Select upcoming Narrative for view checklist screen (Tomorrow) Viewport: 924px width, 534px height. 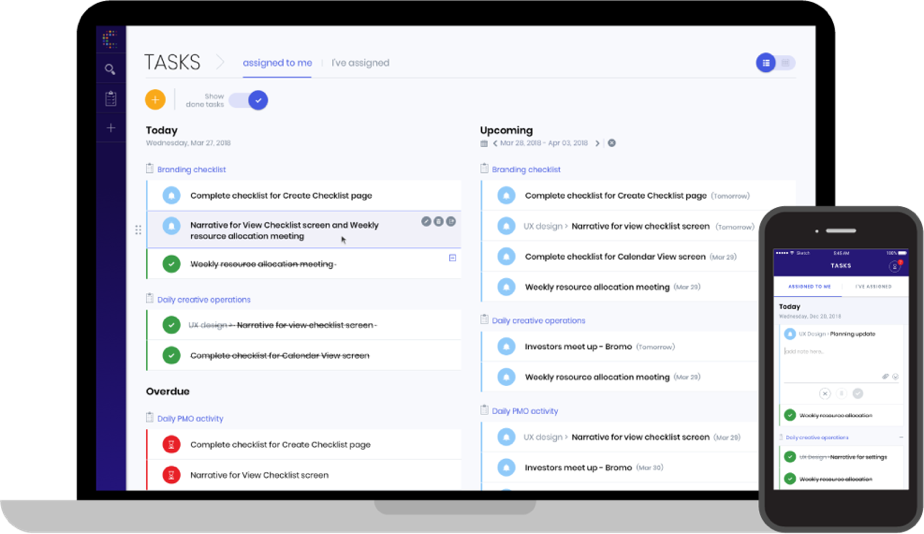(641, 226)
